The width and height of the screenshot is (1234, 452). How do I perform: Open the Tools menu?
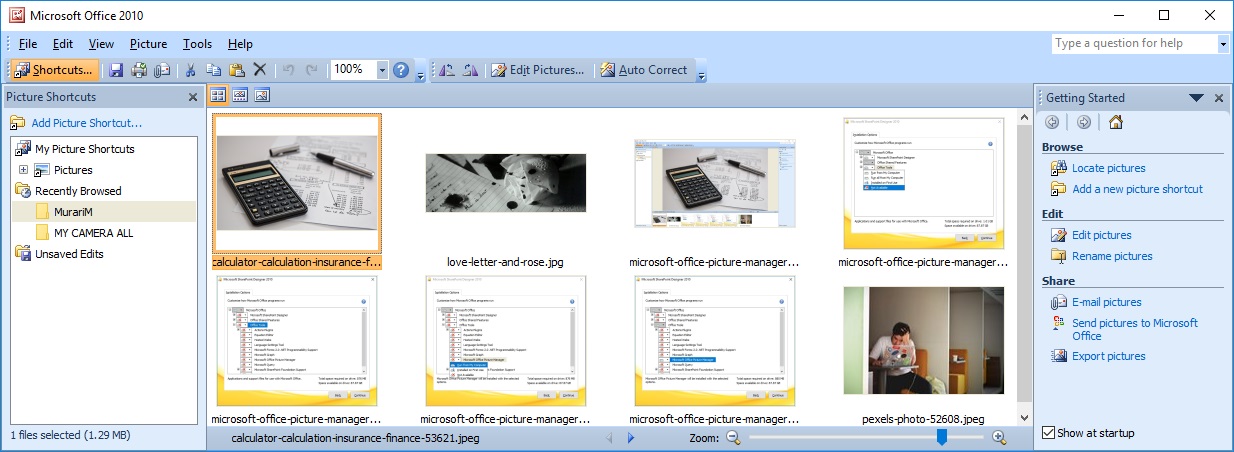click(x=197, y=44)
